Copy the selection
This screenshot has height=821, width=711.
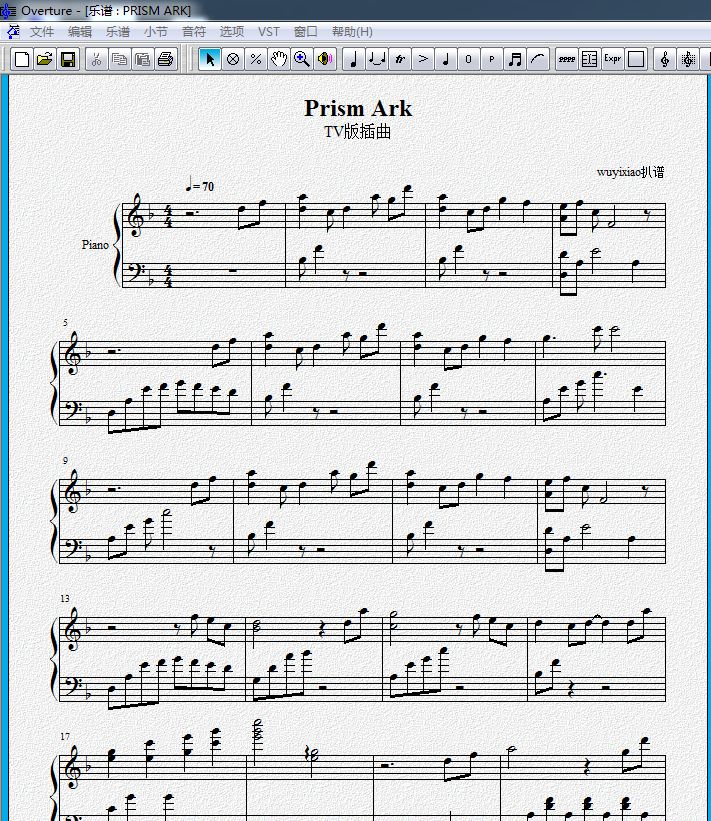tap(119, 59)
